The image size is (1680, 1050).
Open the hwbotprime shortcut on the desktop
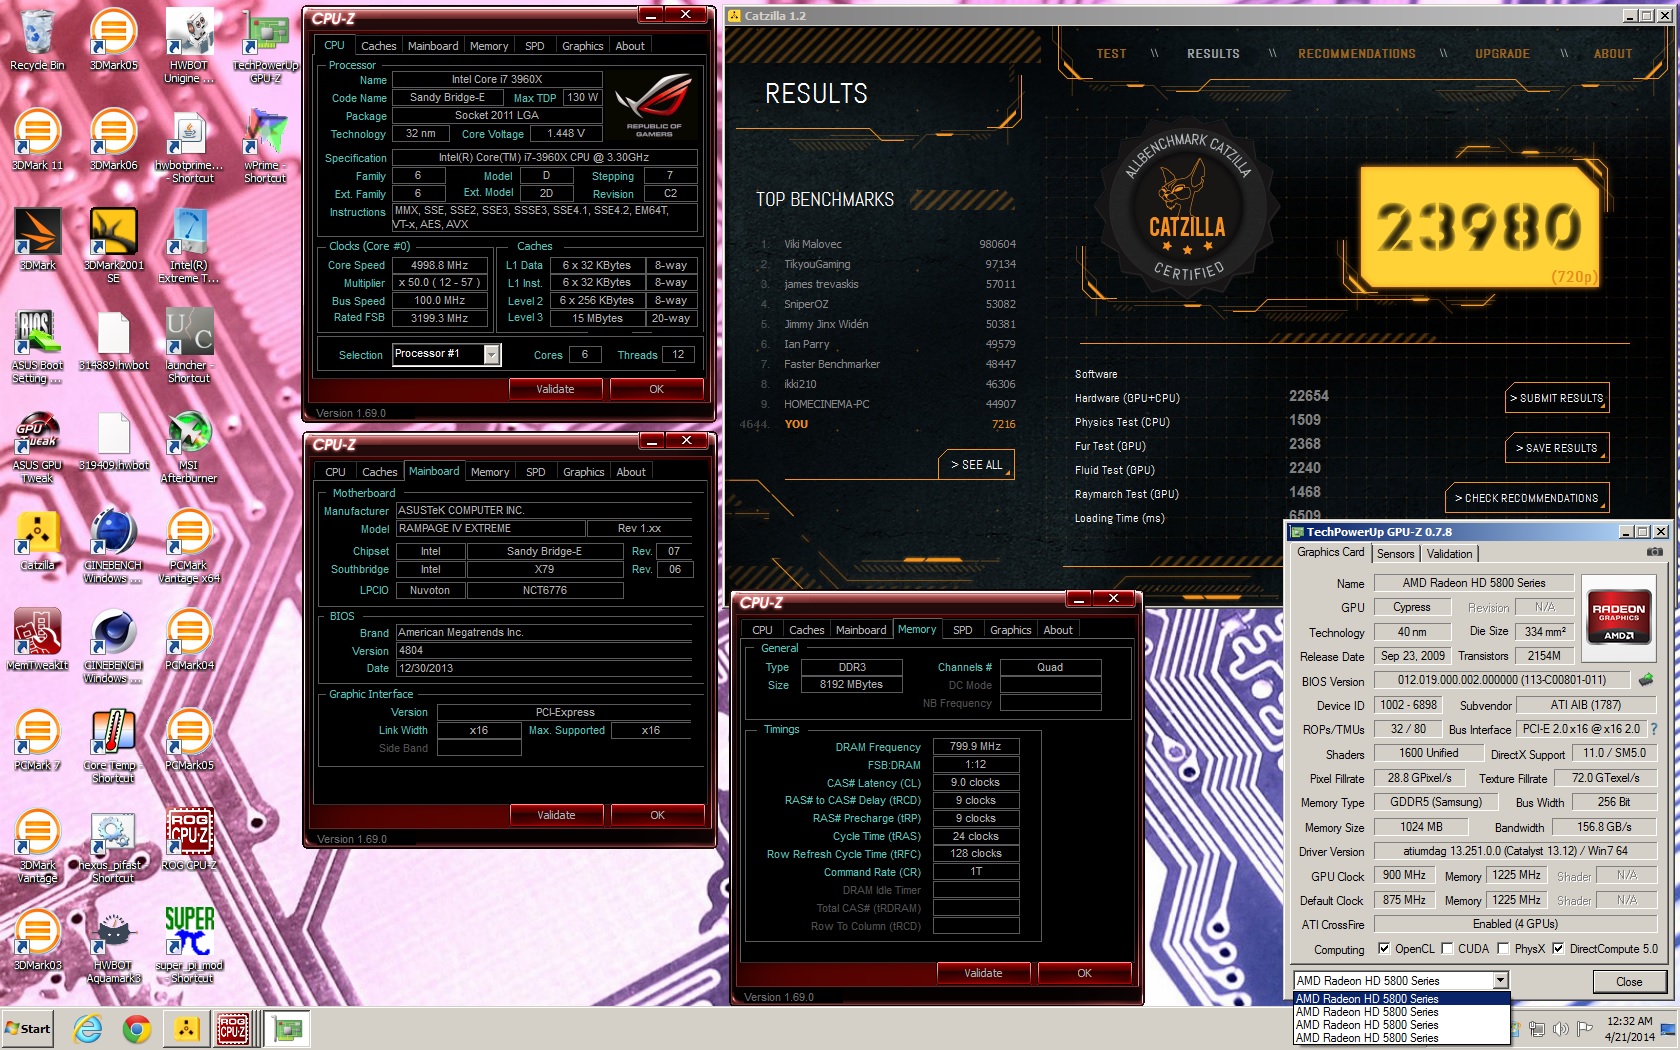pos(189,146)
